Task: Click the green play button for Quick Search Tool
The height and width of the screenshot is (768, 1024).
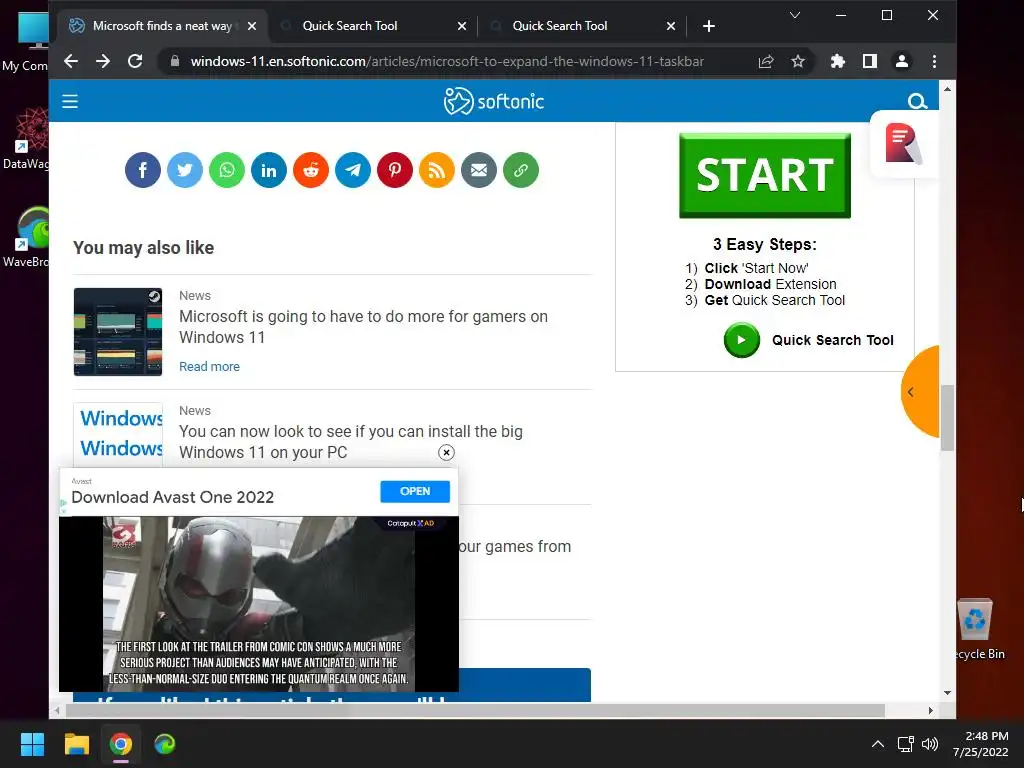Action: 741,340
